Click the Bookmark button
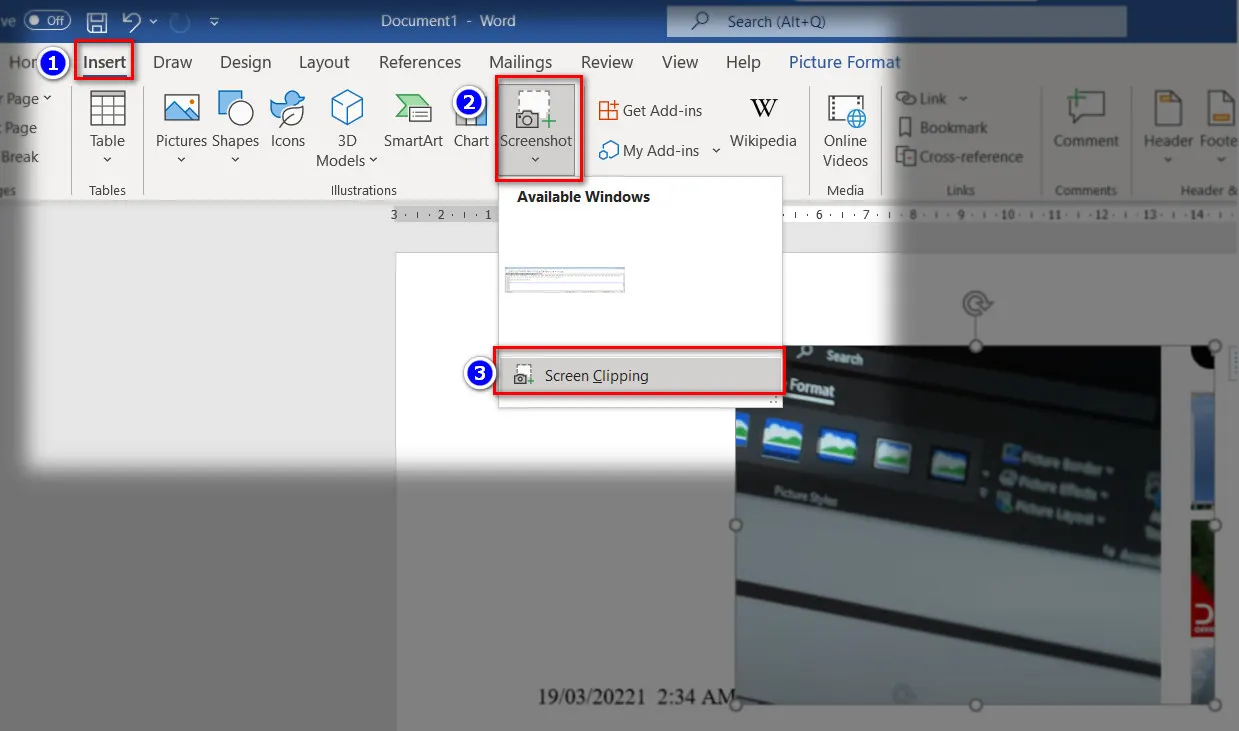The height and width of the screenshot is (731, 1239). coord(942,127)
